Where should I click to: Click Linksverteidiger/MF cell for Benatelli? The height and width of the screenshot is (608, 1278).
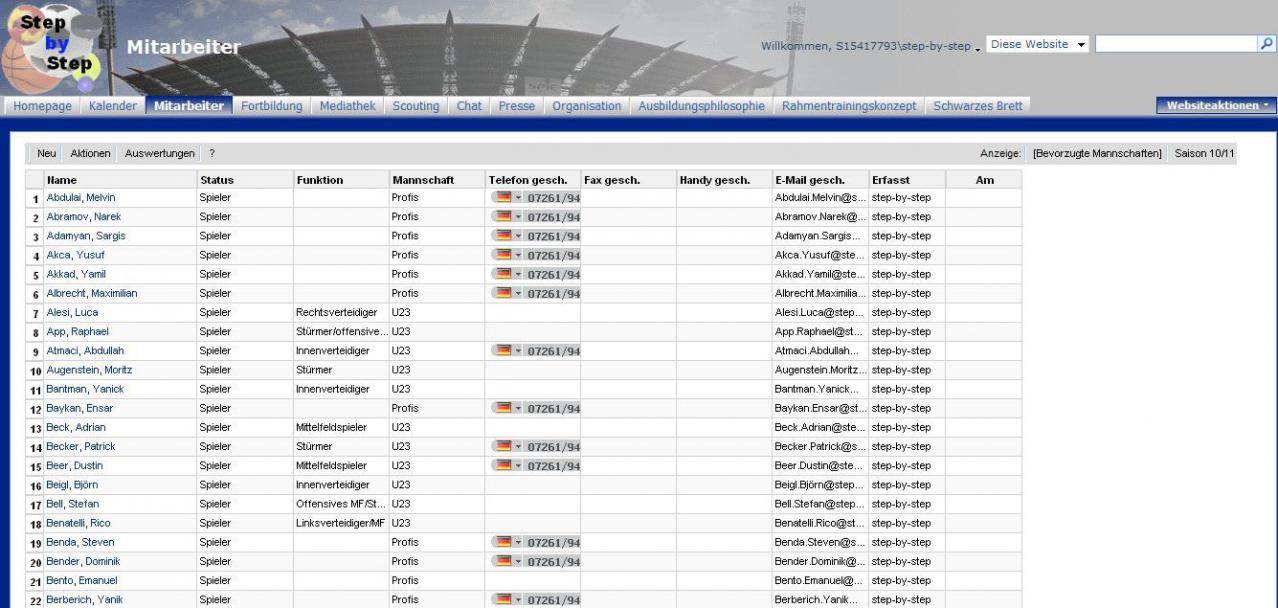coord(341,523)
